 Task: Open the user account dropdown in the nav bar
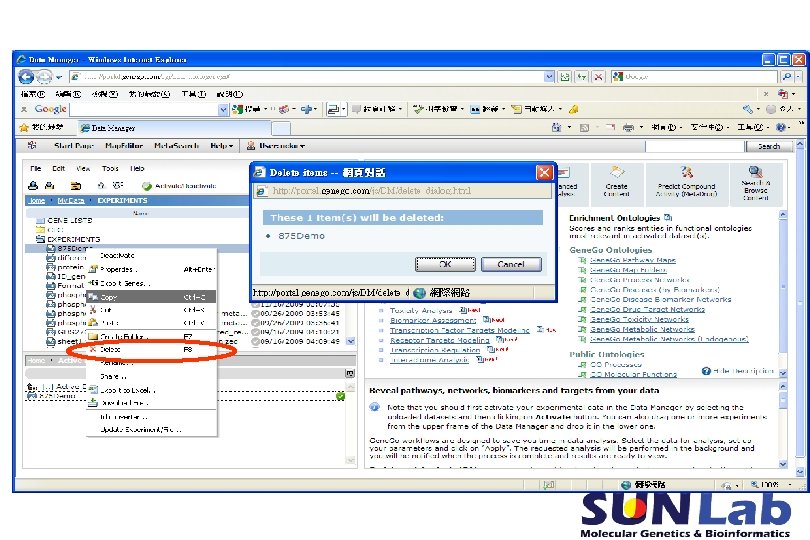(x=276, y=146)
